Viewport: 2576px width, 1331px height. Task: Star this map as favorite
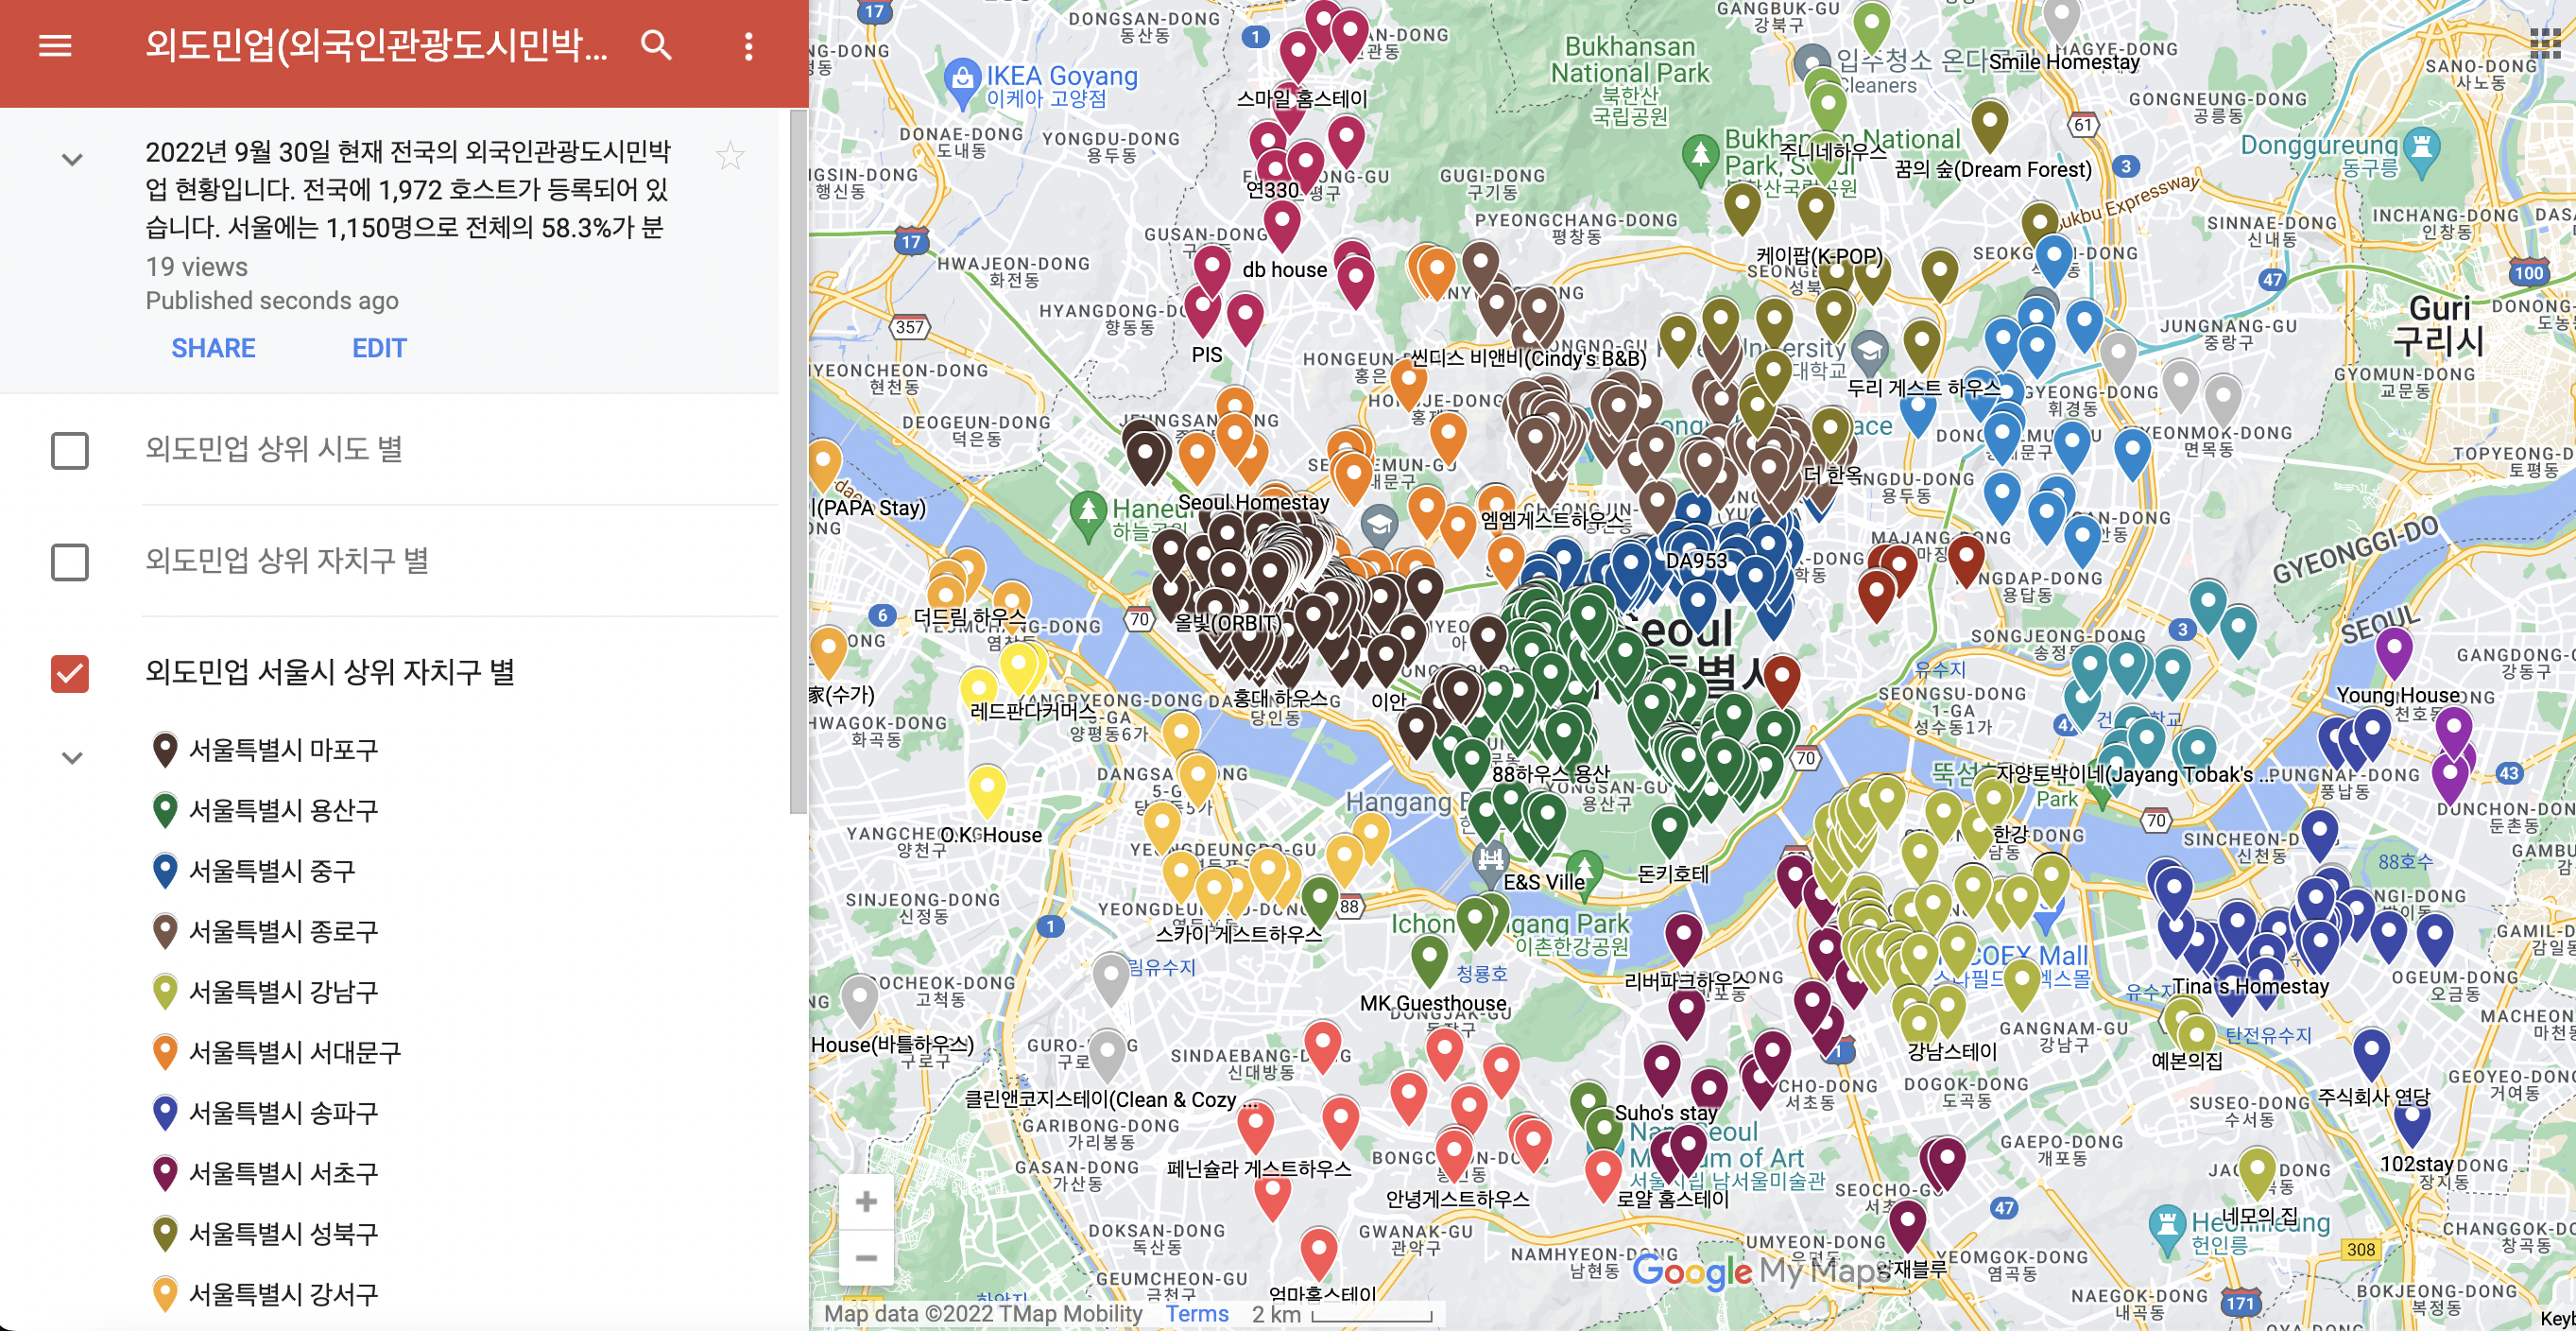731,156
